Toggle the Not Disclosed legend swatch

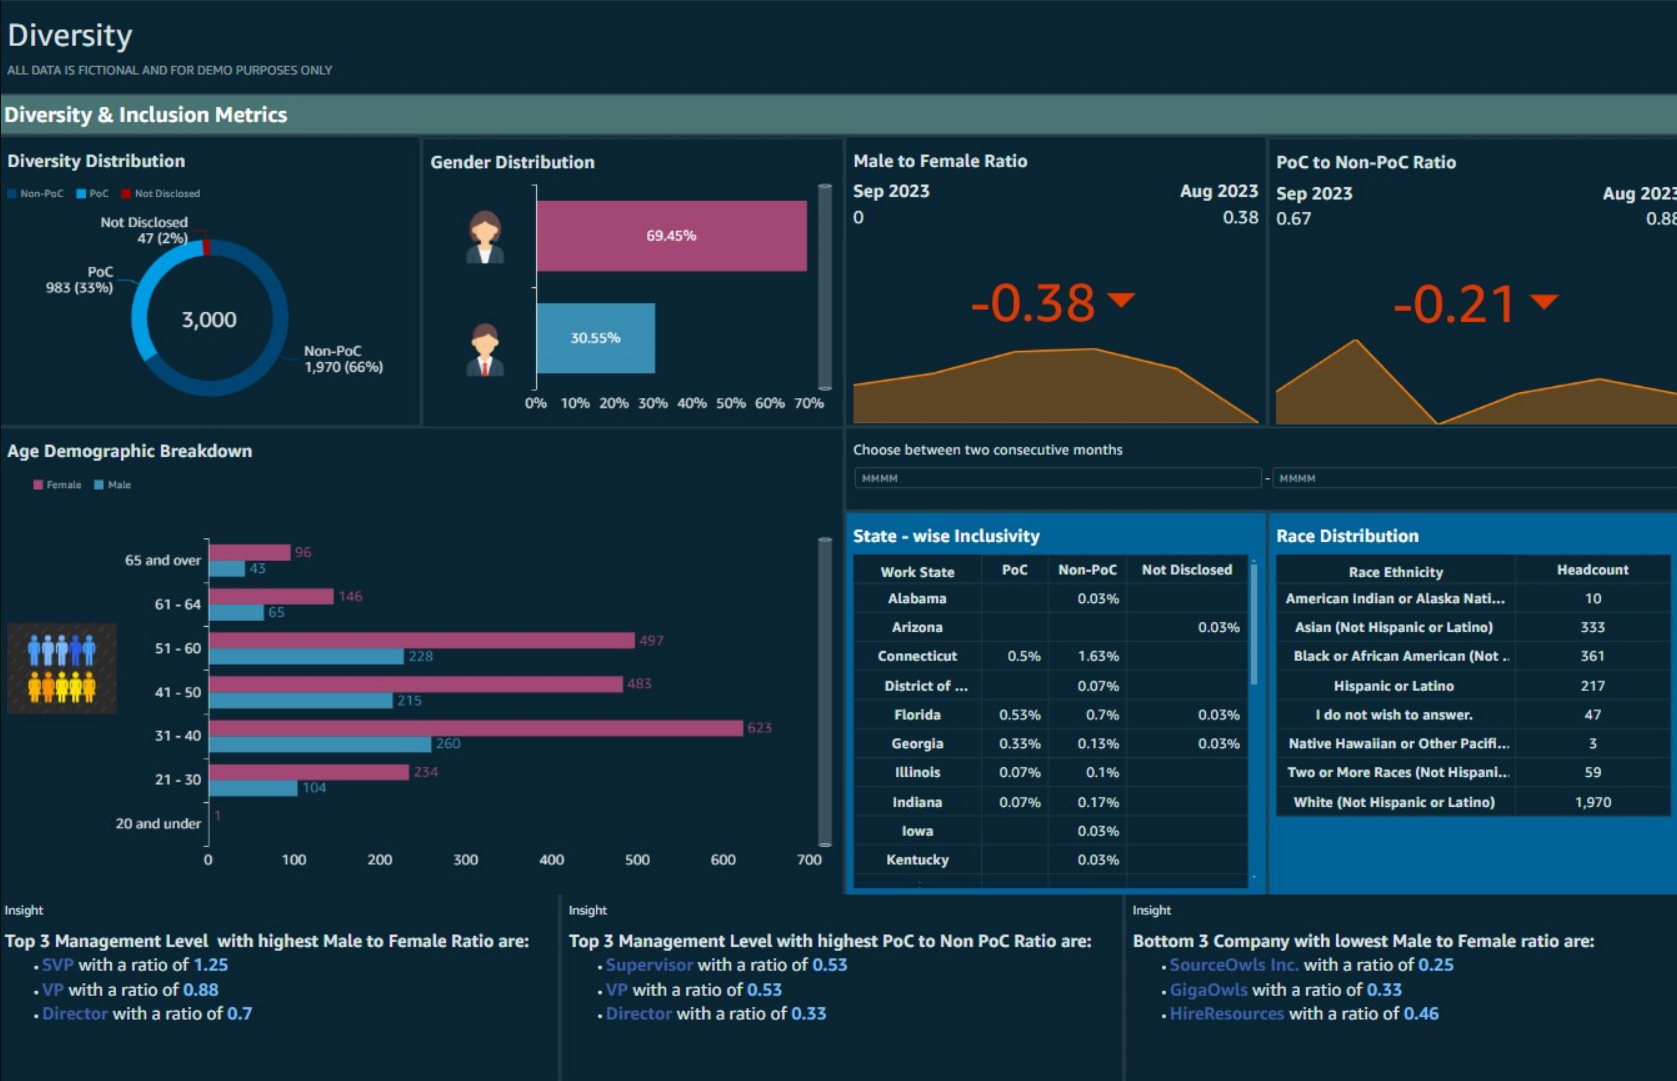pos(126,194)
